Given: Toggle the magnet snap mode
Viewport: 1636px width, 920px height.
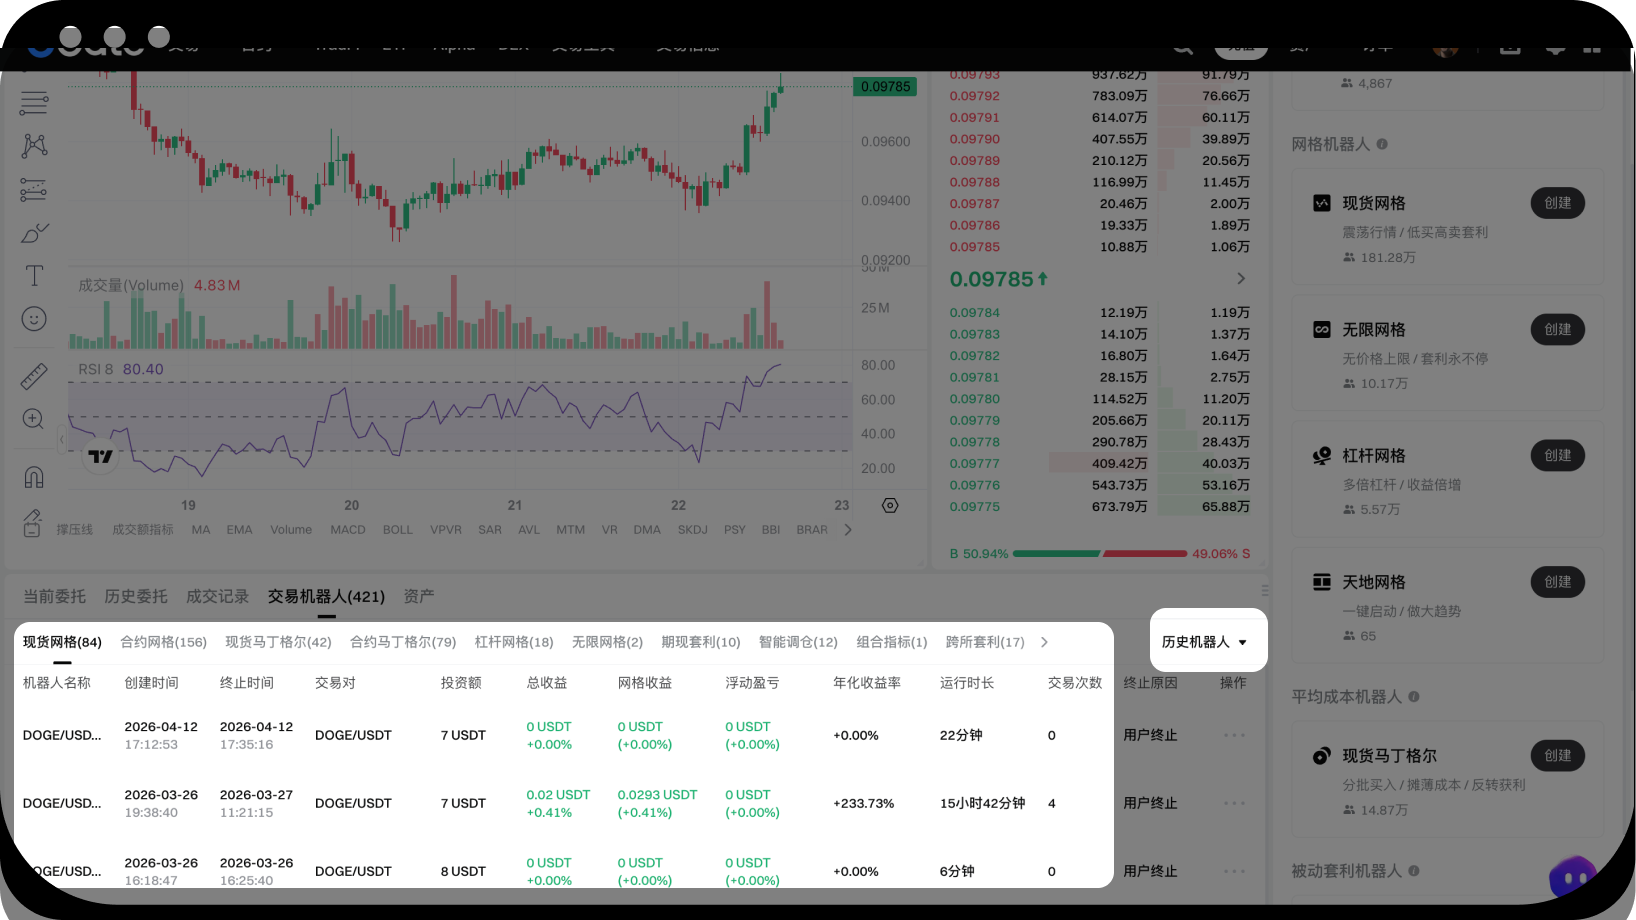Looking at the screenshot, I should click(34, 477).
